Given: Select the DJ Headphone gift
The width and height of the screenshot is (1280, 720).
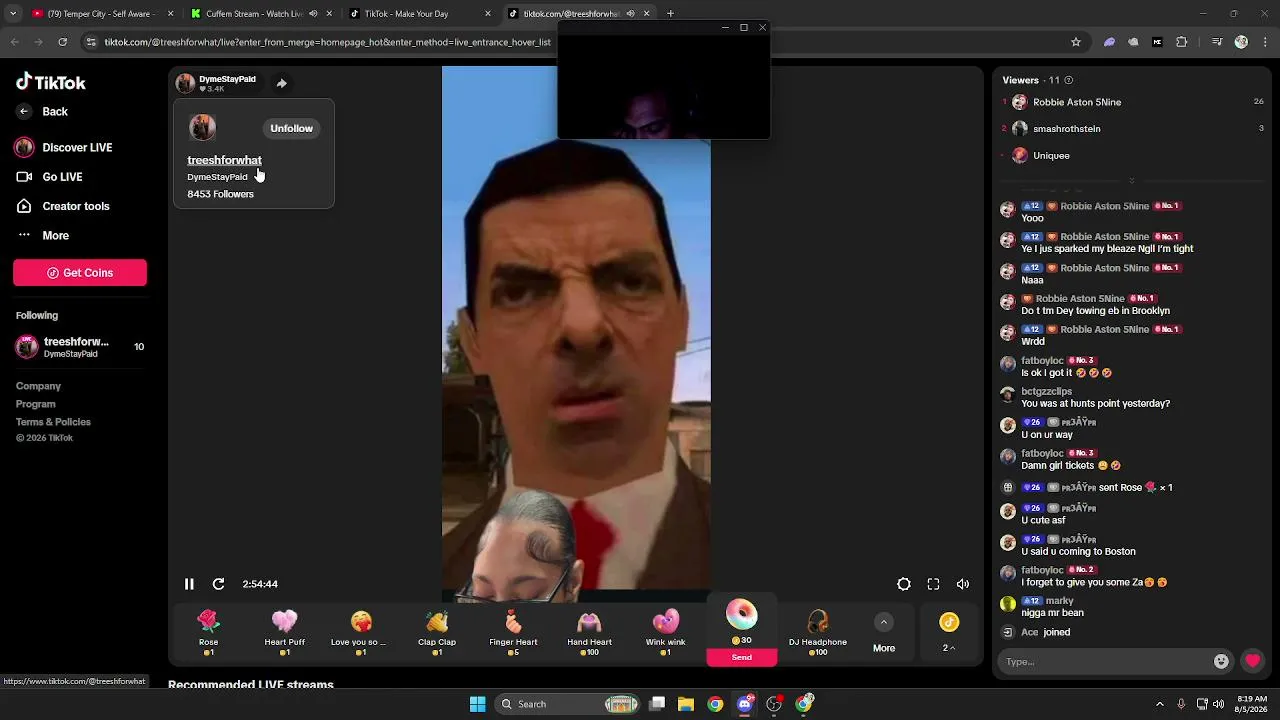Looking at the screenshot, I should coord(818,633).
